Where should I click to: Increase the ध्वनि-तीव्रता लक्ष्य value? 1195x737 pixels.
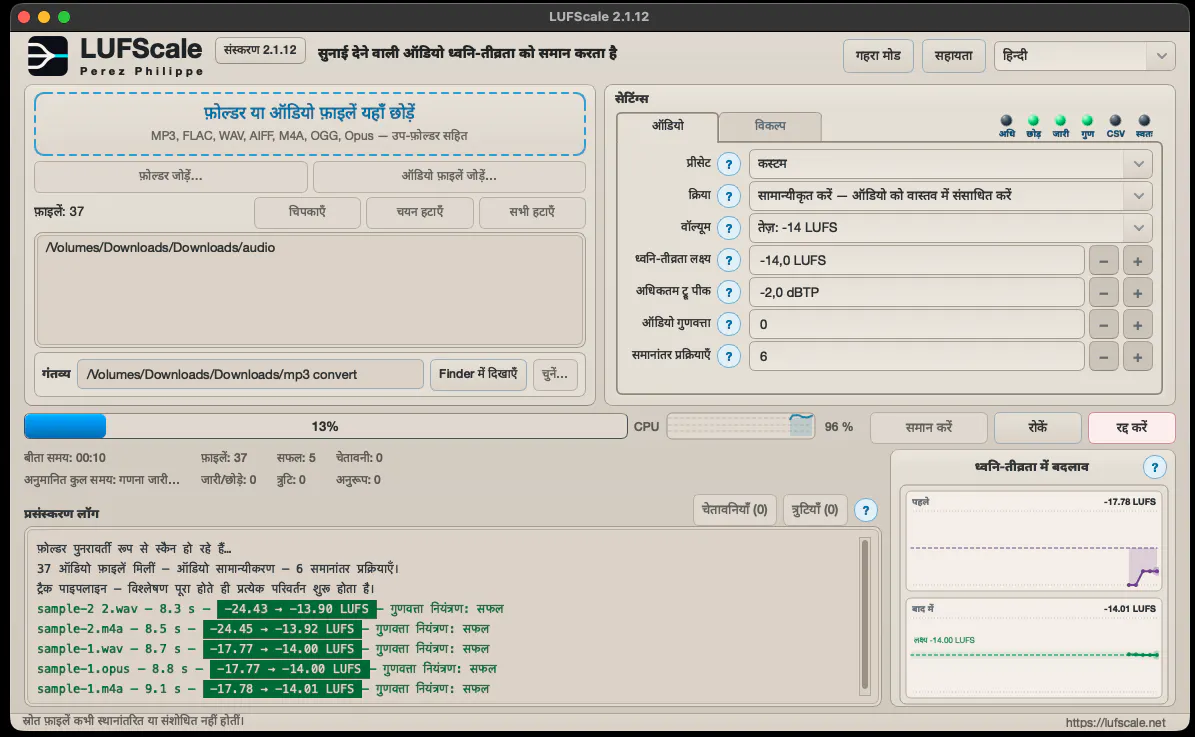pos(1137,261)
